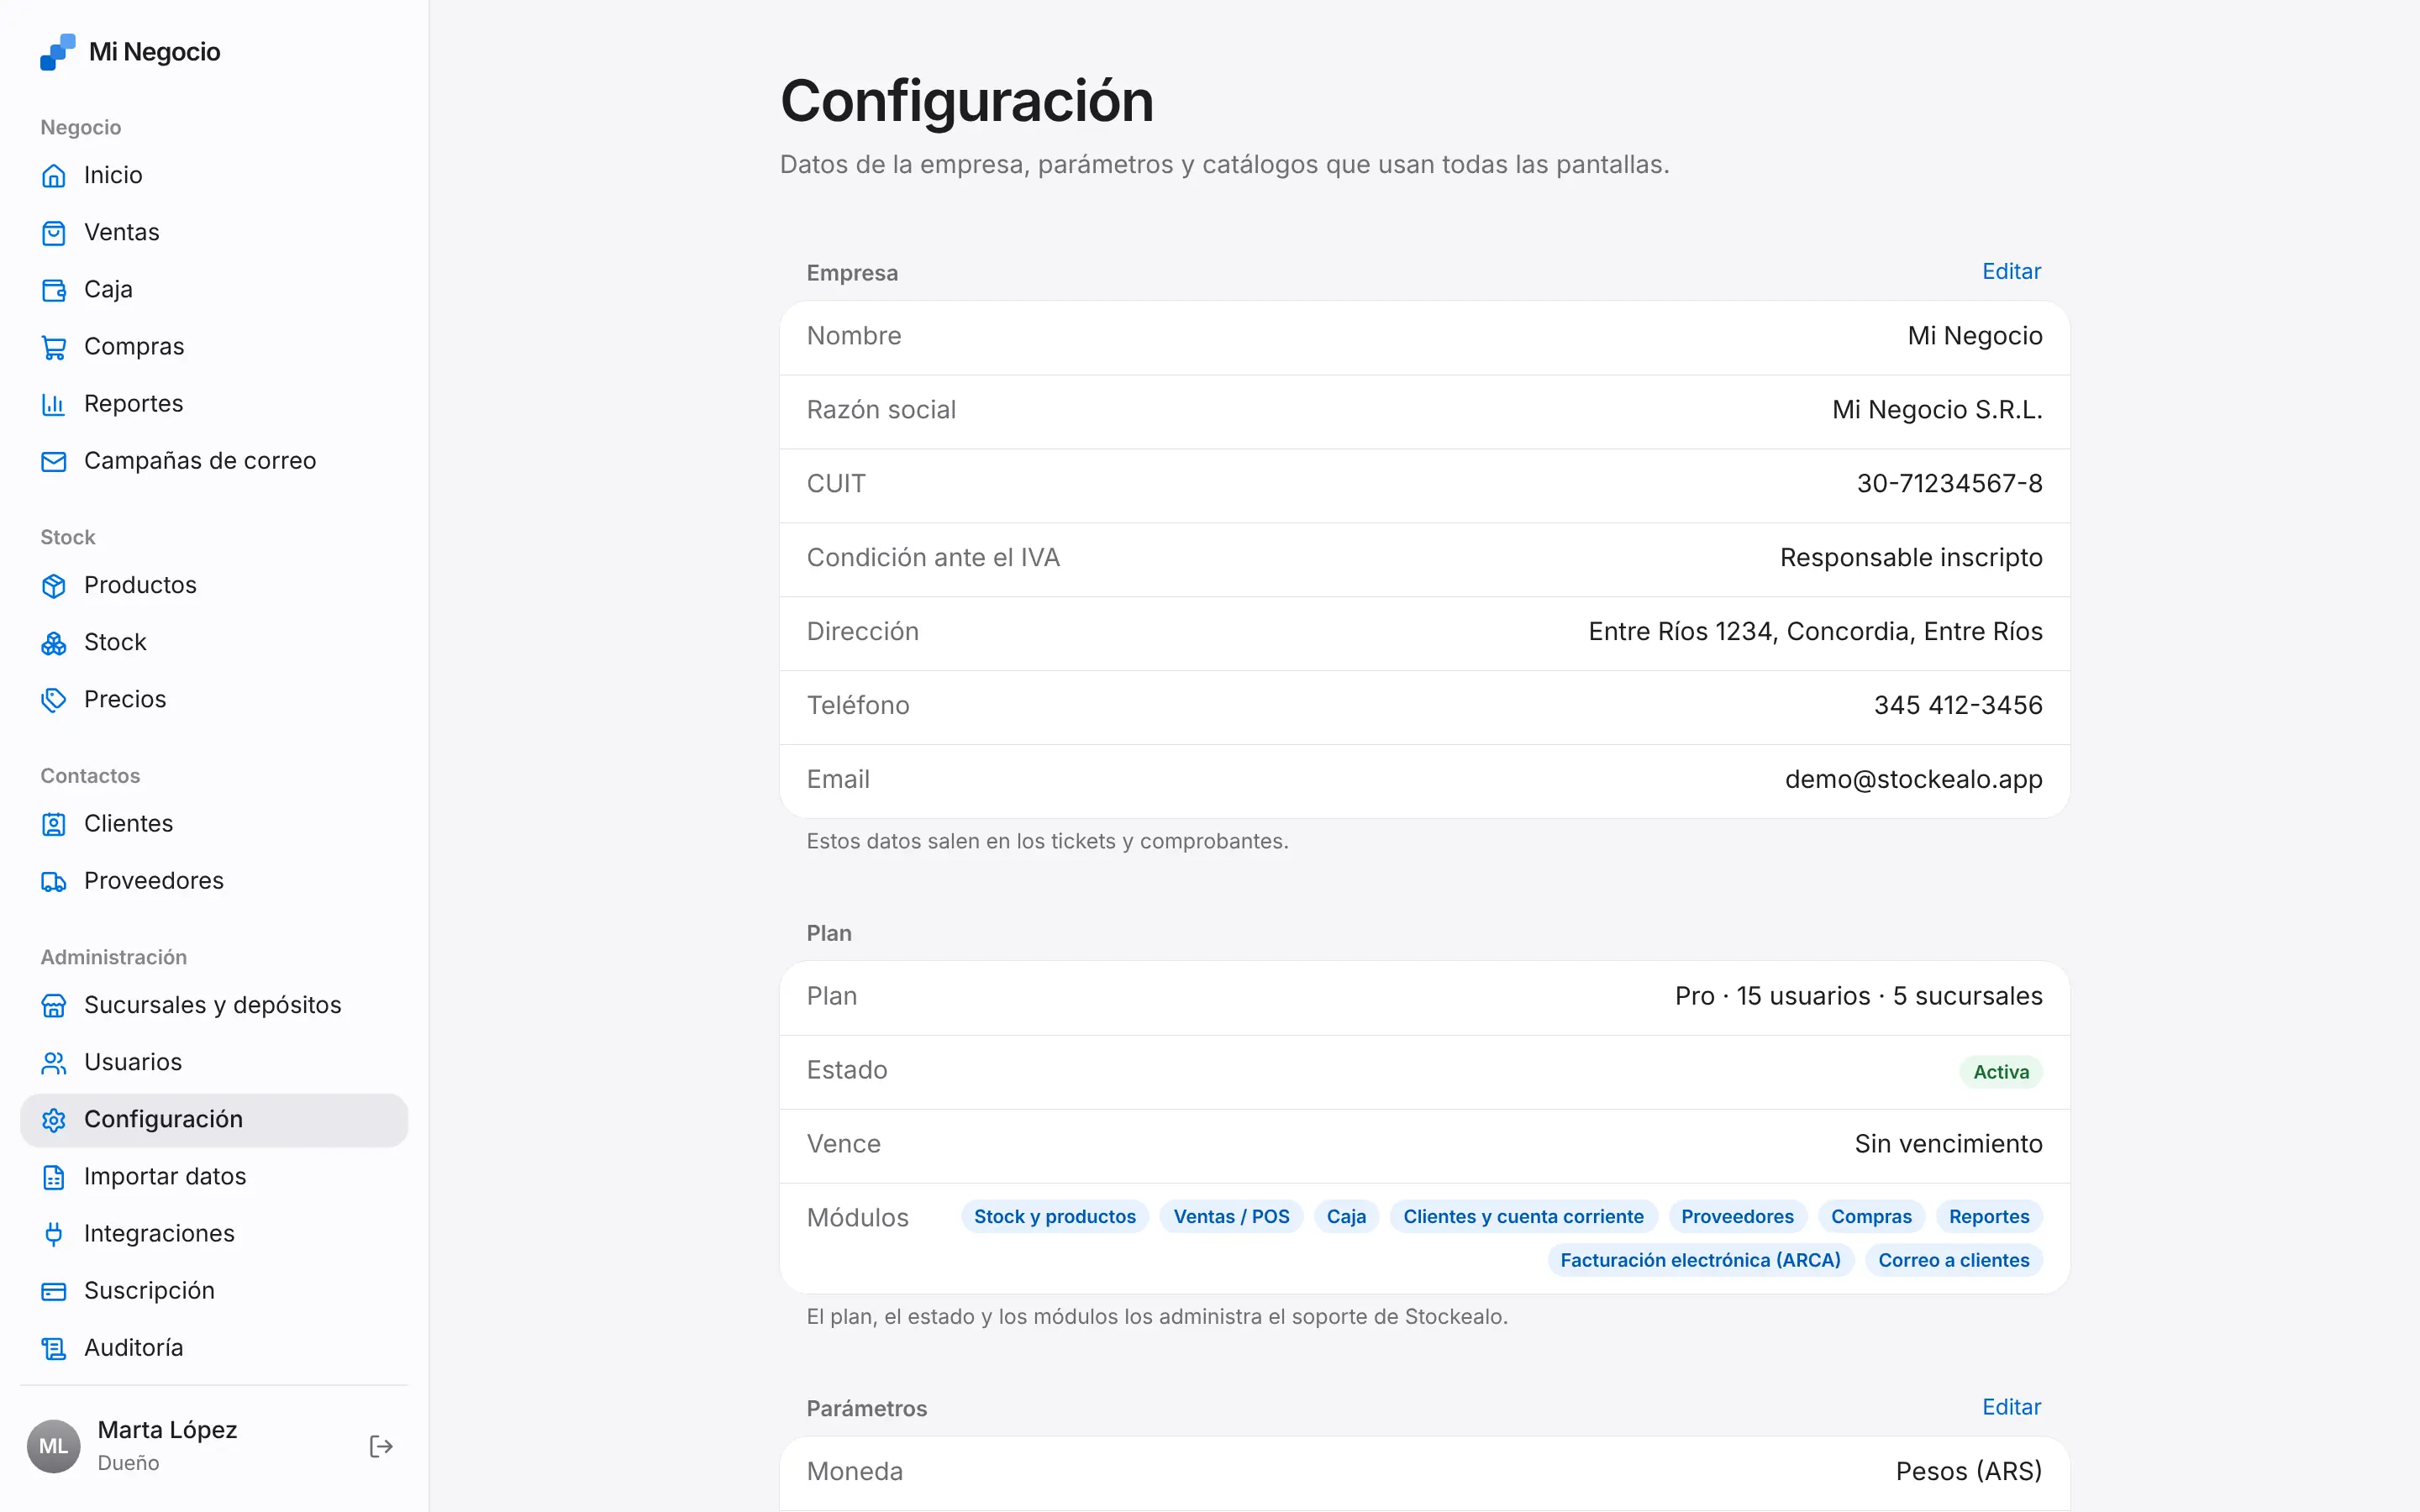
Task: Click the Stock cubes icon
Action: coord(54,643)
